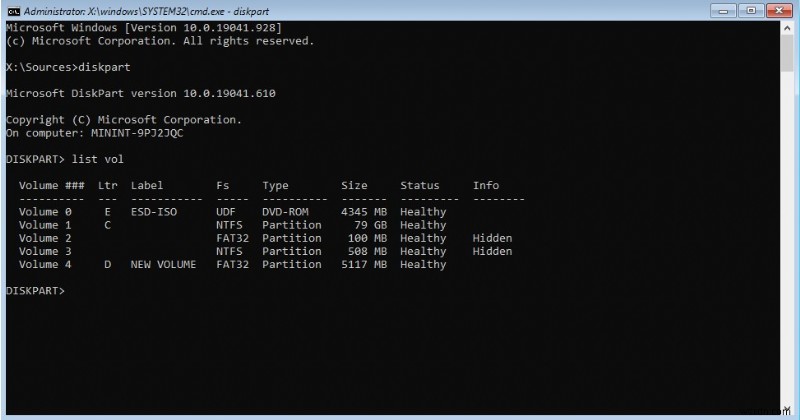800x420 pixels.
Task: Click 'Healthy' status of Volume 4
Action: coord(423,264)
